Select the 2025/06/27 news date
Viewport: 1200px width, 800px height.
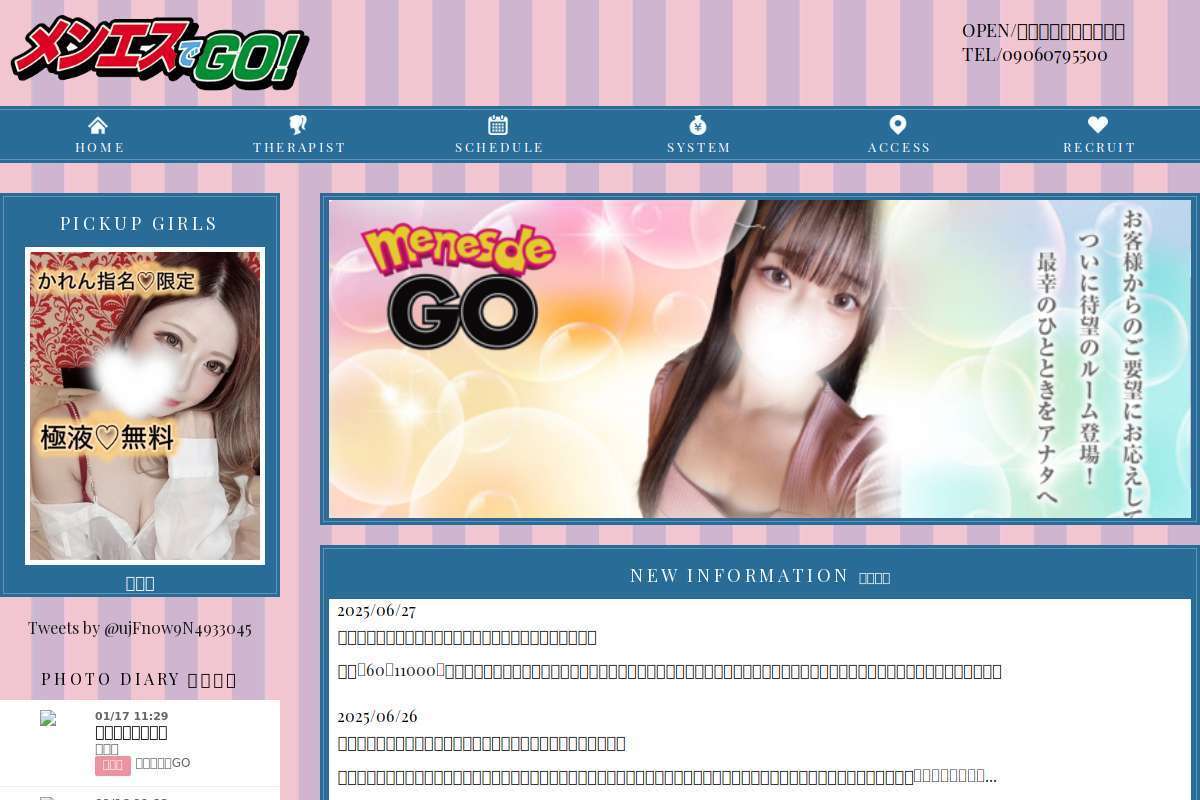pyautogui.click(x=376, y=610)
